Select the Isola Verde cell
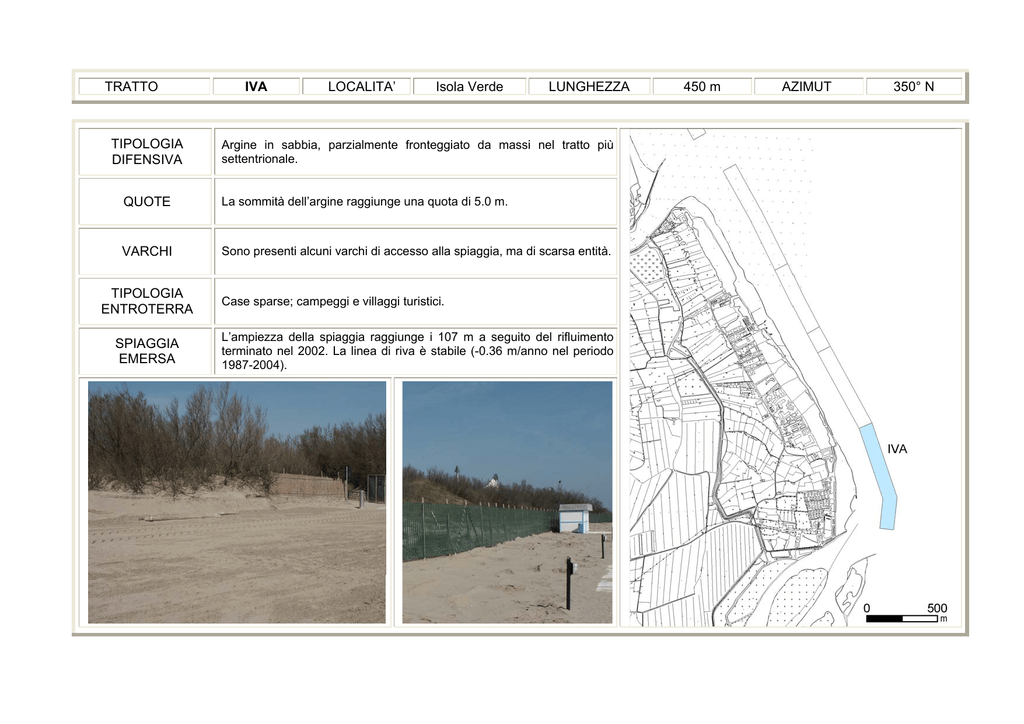The height and width of the screenshot is (724, 1024). coord(470,86)
